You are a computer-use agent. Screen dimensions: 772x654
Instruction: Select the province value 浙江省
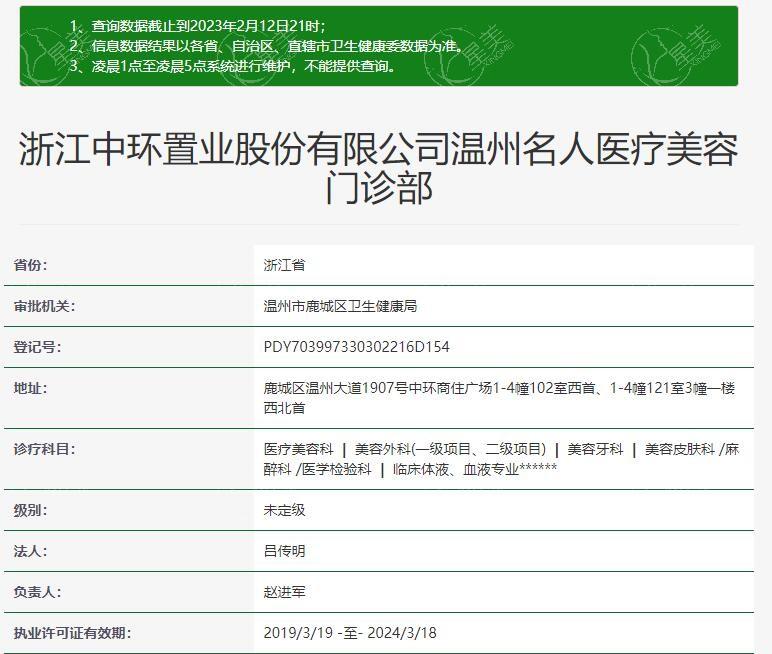(285, 265)
